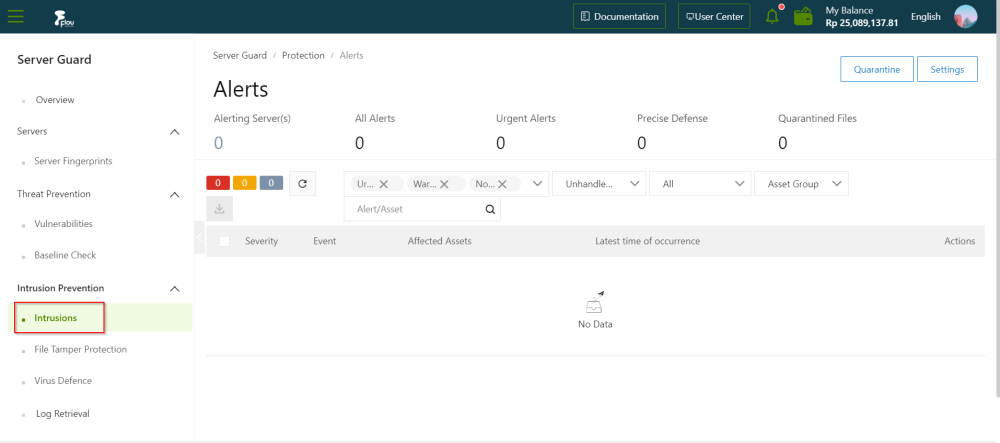Collapse the Threat Prevention section
Viewport: 1000px width, 443px height.
(x=174, y=194)
